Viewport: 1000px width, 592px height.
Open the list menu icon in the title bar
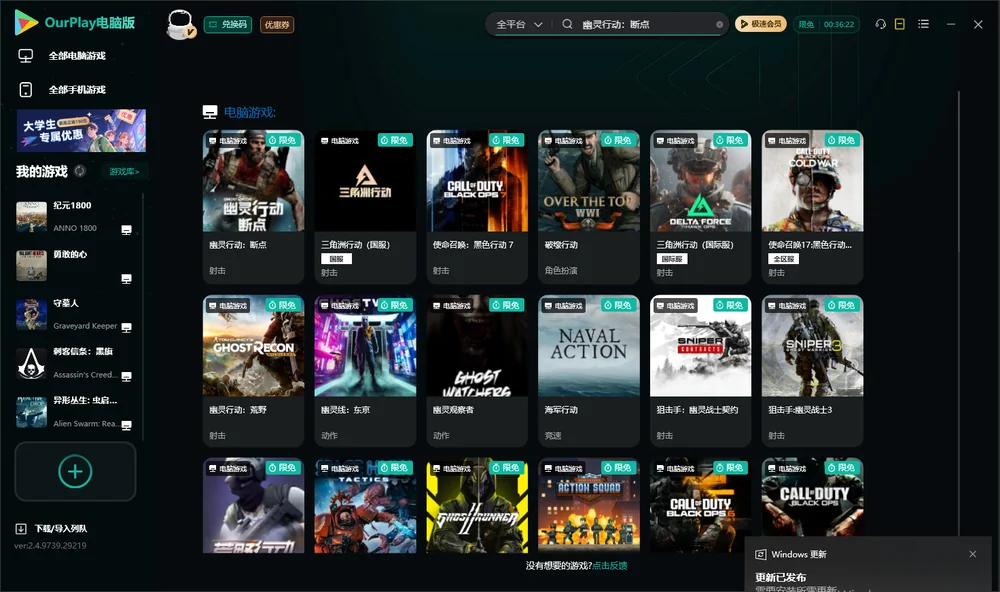point(923,24)
